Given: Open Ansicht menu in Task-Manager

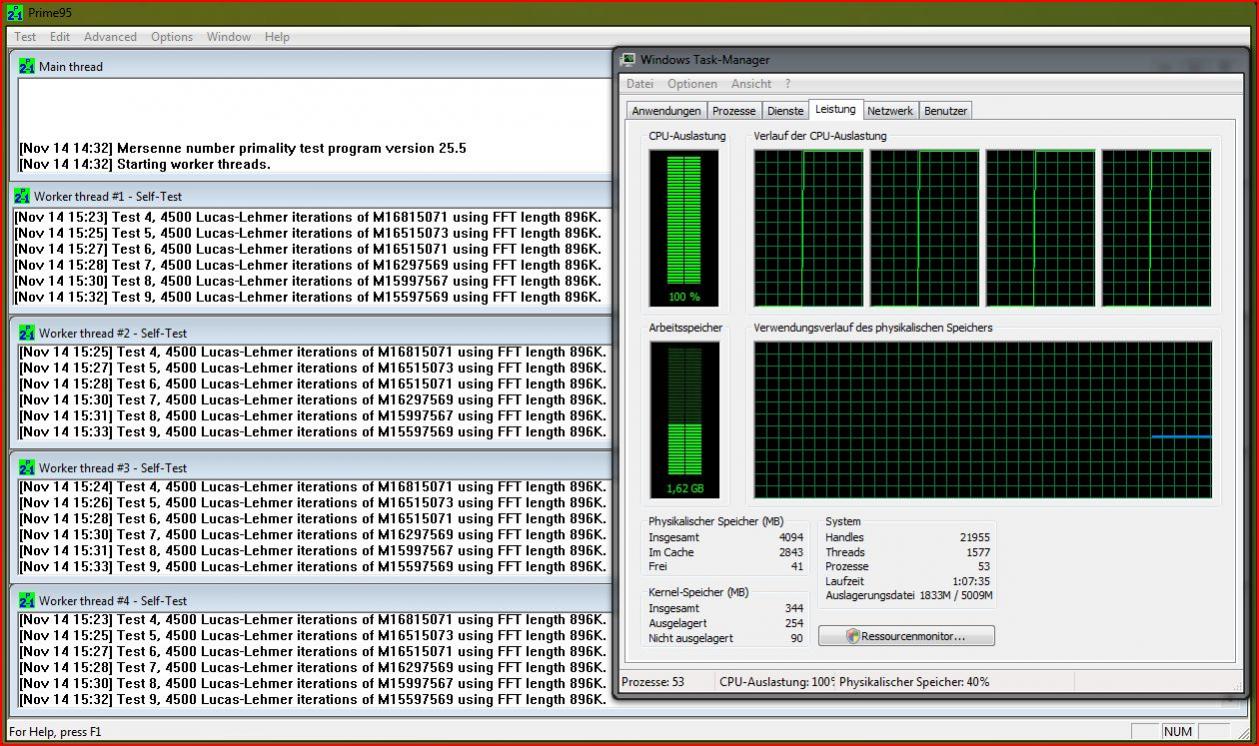Looking at the screenshot, I should pyautogui.click(x=751, y=84).
